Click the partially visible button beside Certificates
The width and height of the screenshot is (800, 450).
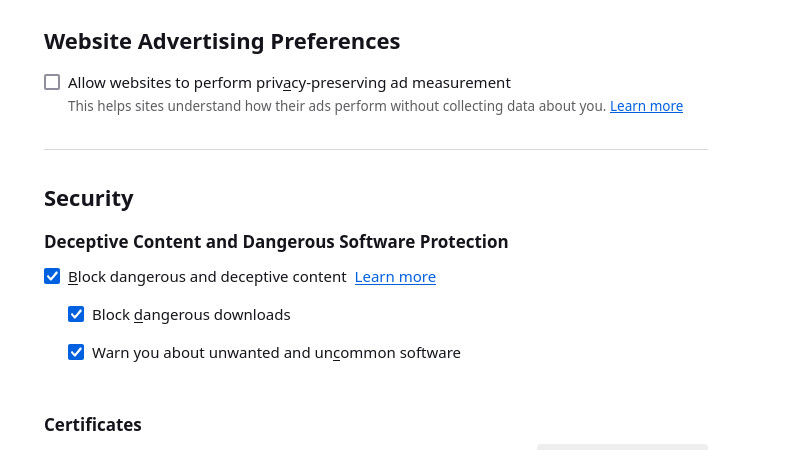[x=622, y=446]
